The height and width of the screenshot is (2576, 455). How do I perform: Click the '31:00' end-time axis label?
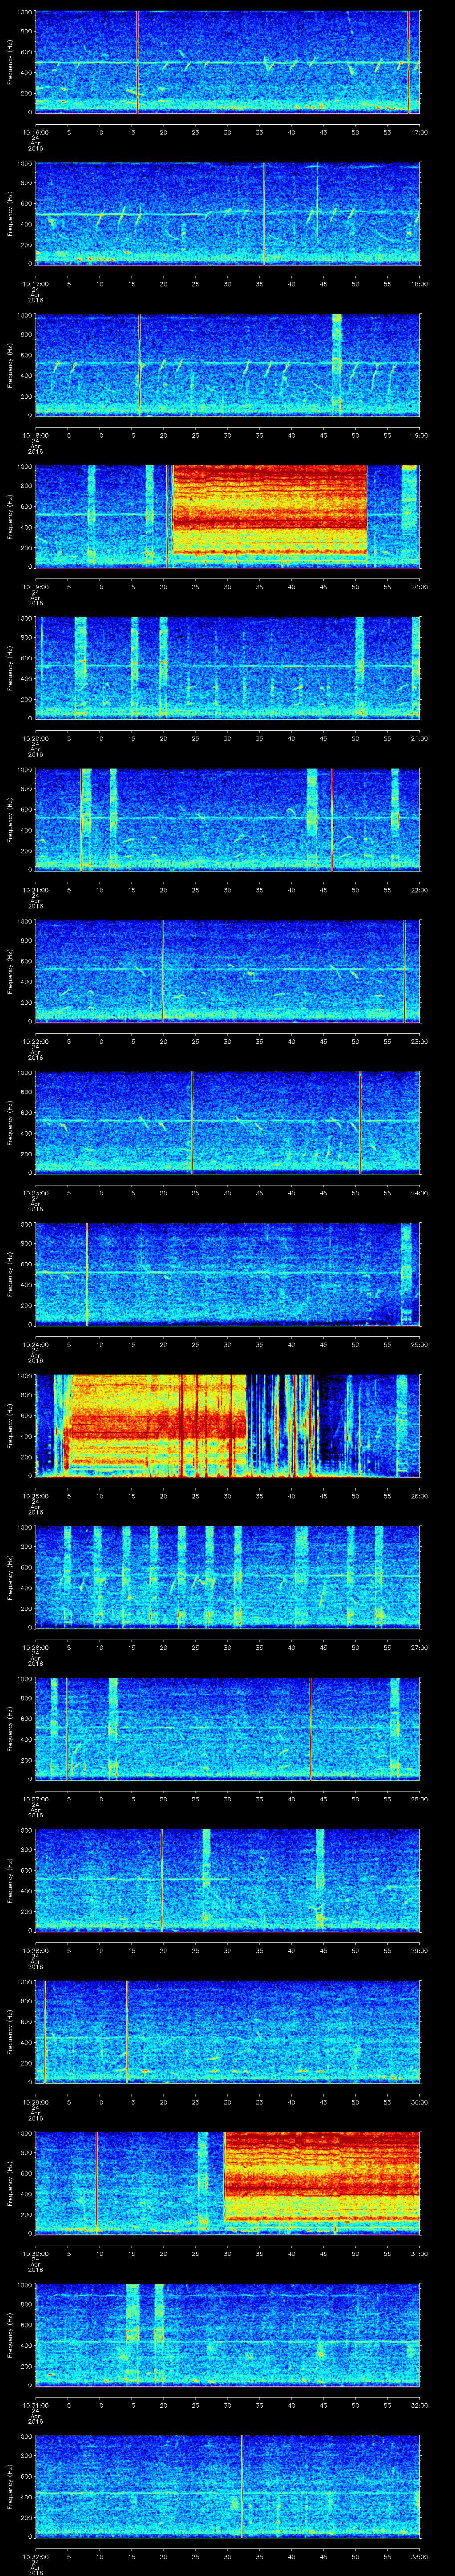coord(419,2253)
